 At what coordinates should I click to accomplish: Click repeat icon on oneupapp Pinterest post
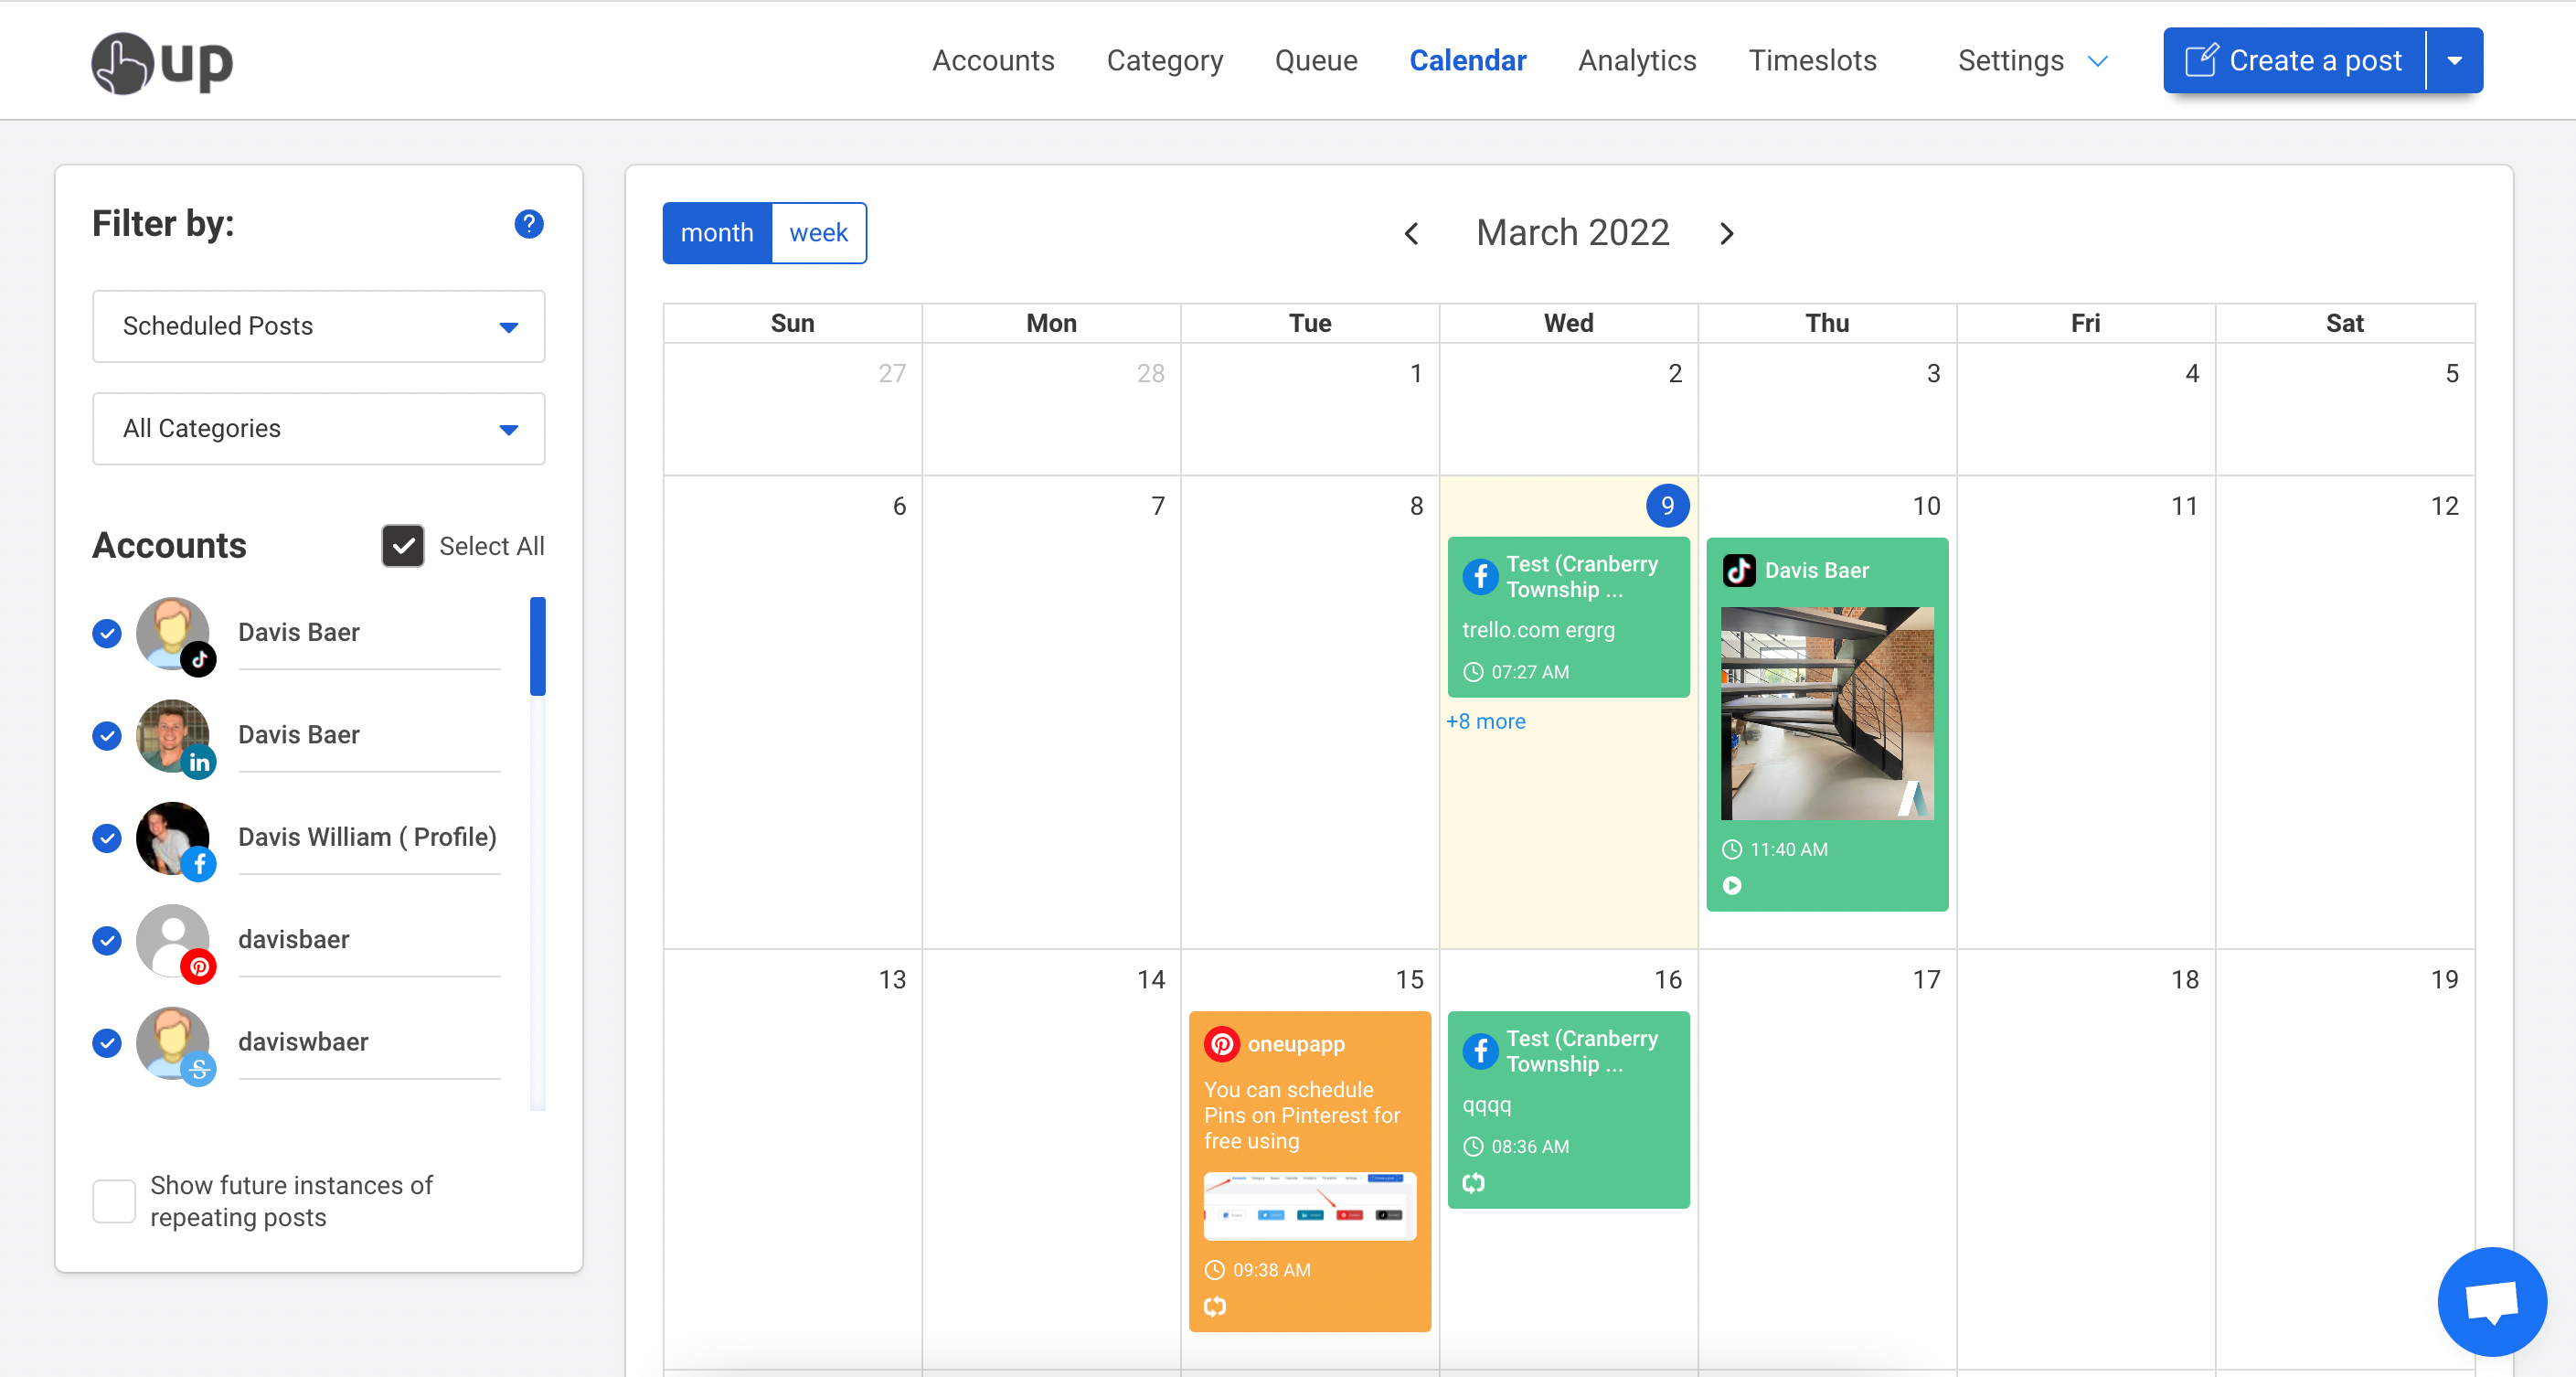1214,1306
